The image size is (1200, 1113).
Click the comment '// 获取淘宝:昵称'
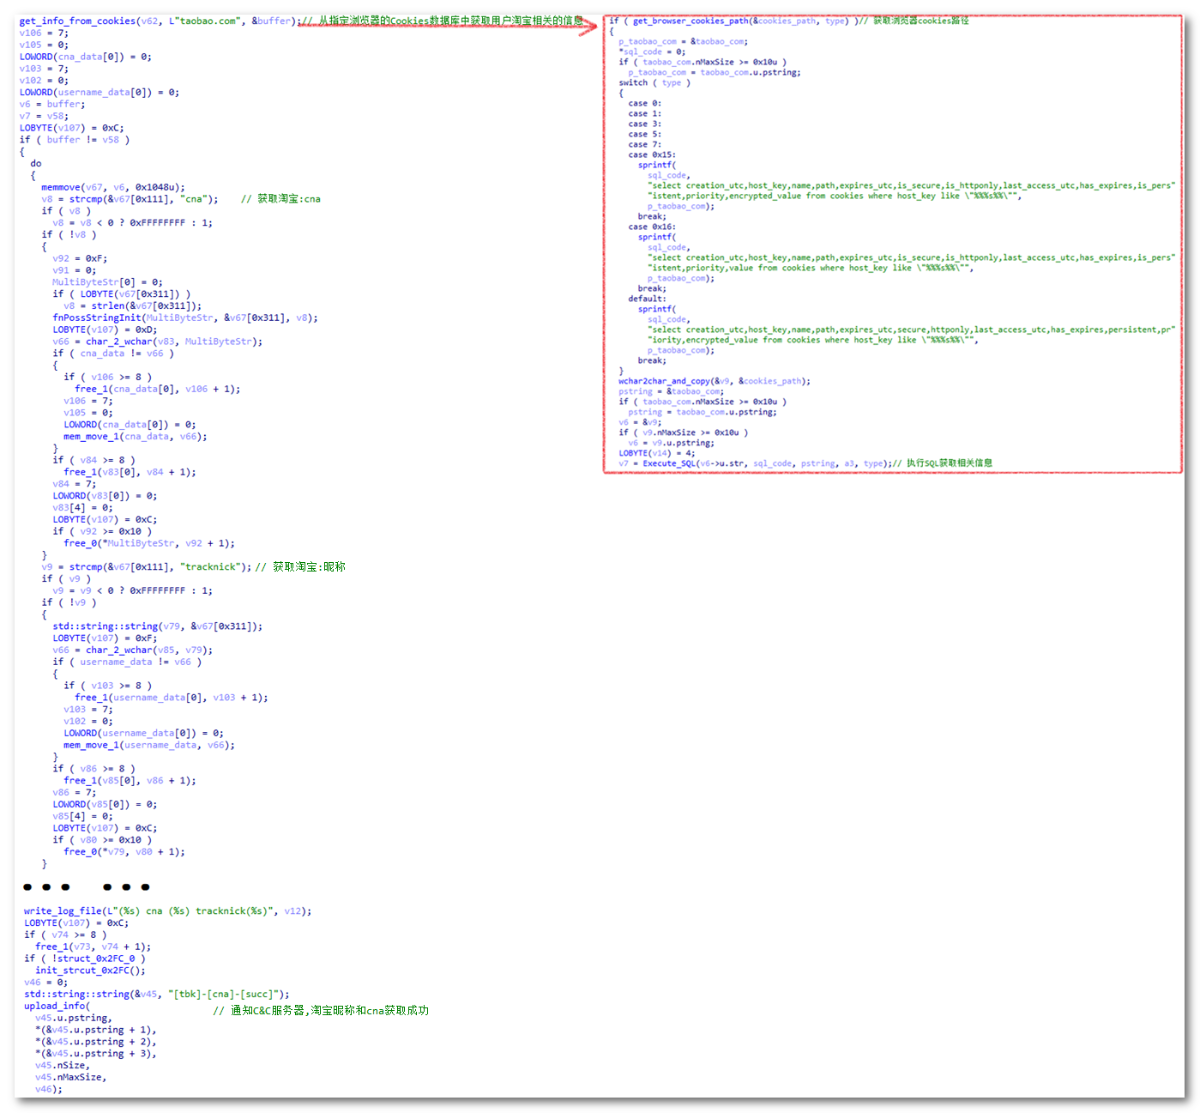(x=300, y=567)
